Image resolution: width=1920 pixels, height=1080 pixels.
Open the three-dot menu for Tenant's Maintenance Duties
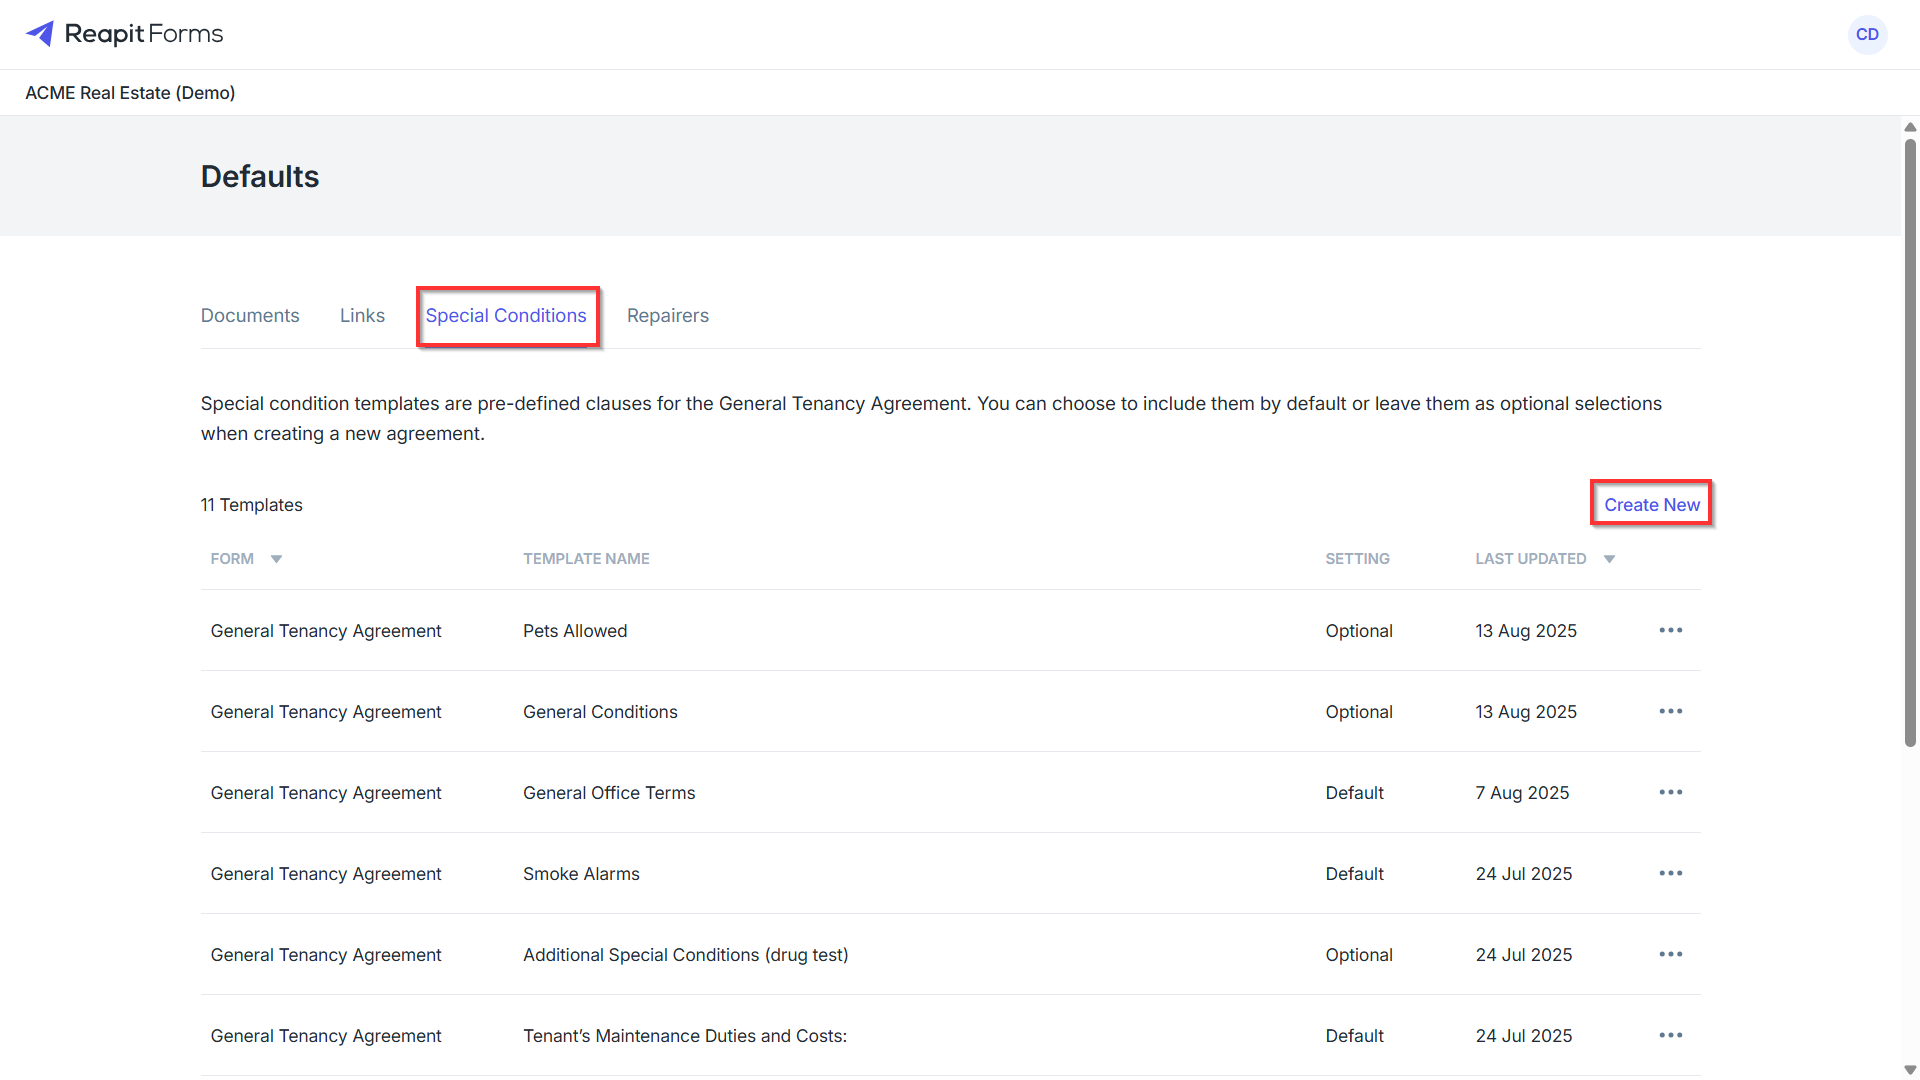pos(1671,1035)
